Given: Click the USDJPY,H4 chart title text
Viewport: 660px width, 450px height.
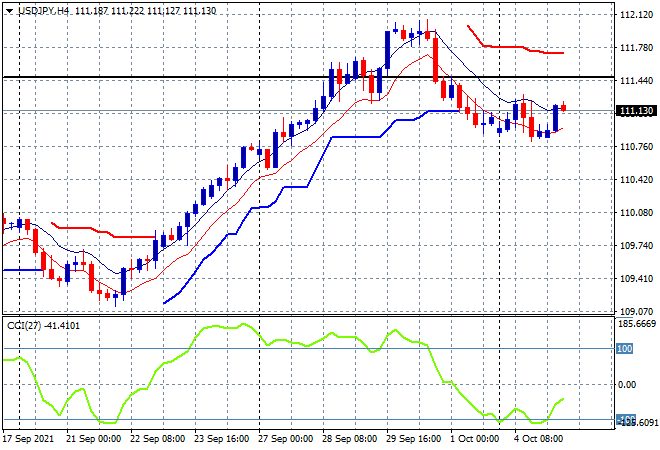Looking at the screenshot, I should [x=43, y=11].
